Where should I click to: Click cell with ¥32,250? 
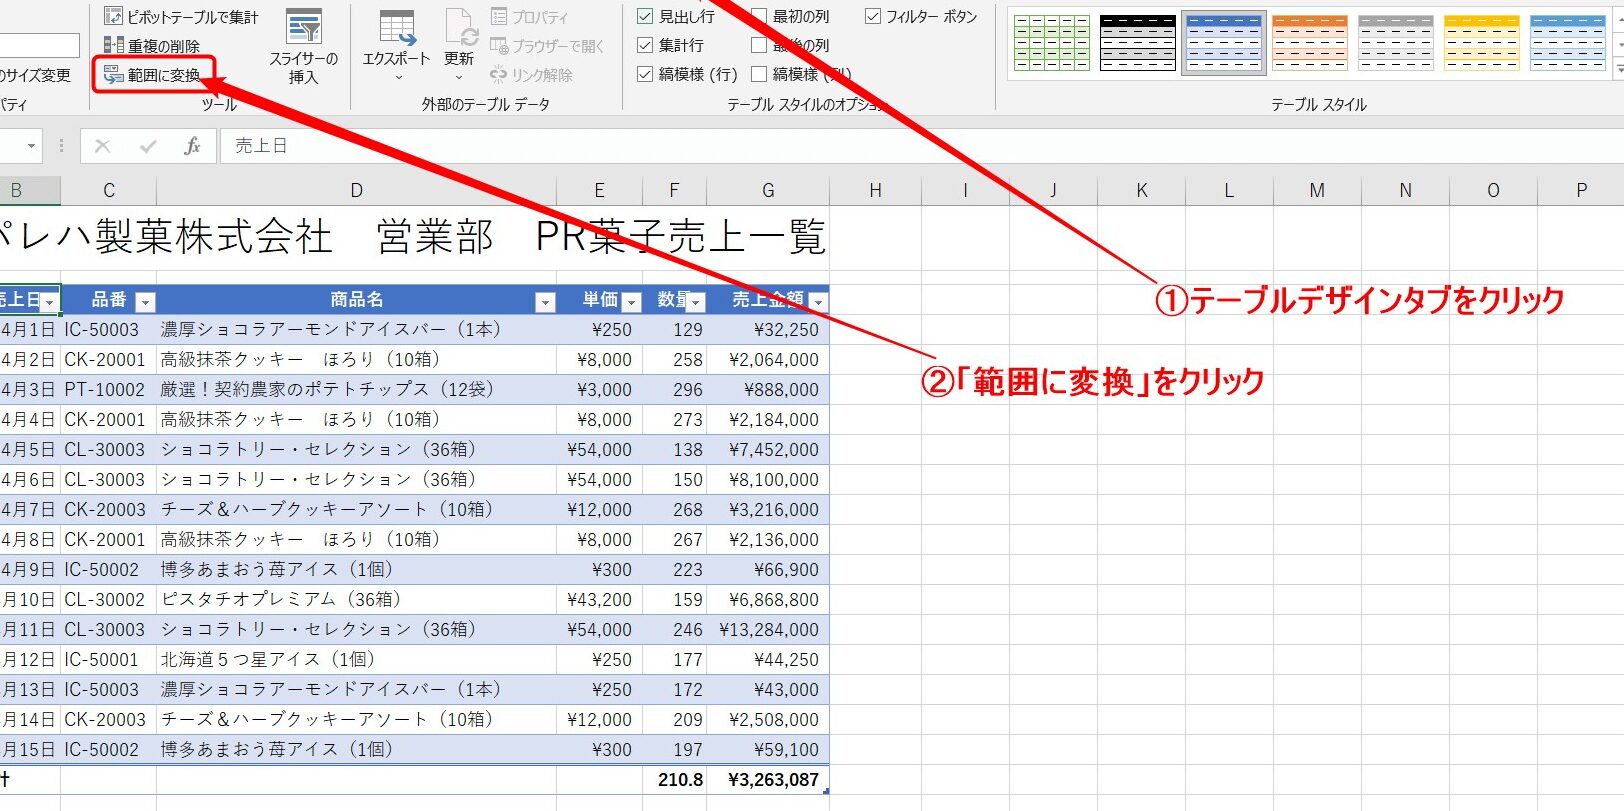click(768, 330)
